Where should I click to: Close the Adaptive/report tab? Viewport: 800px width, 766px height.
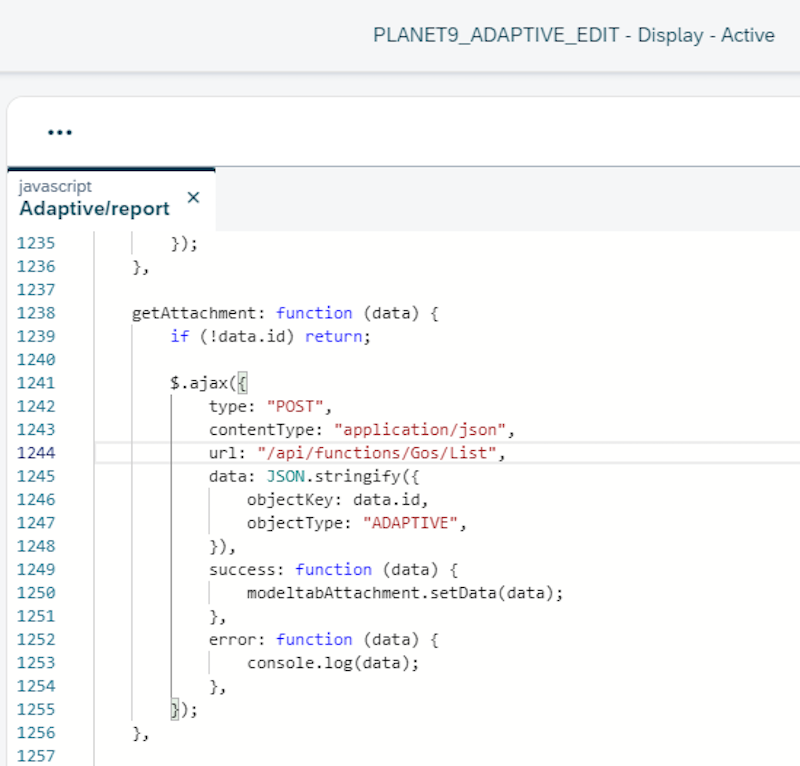(193, 197)
